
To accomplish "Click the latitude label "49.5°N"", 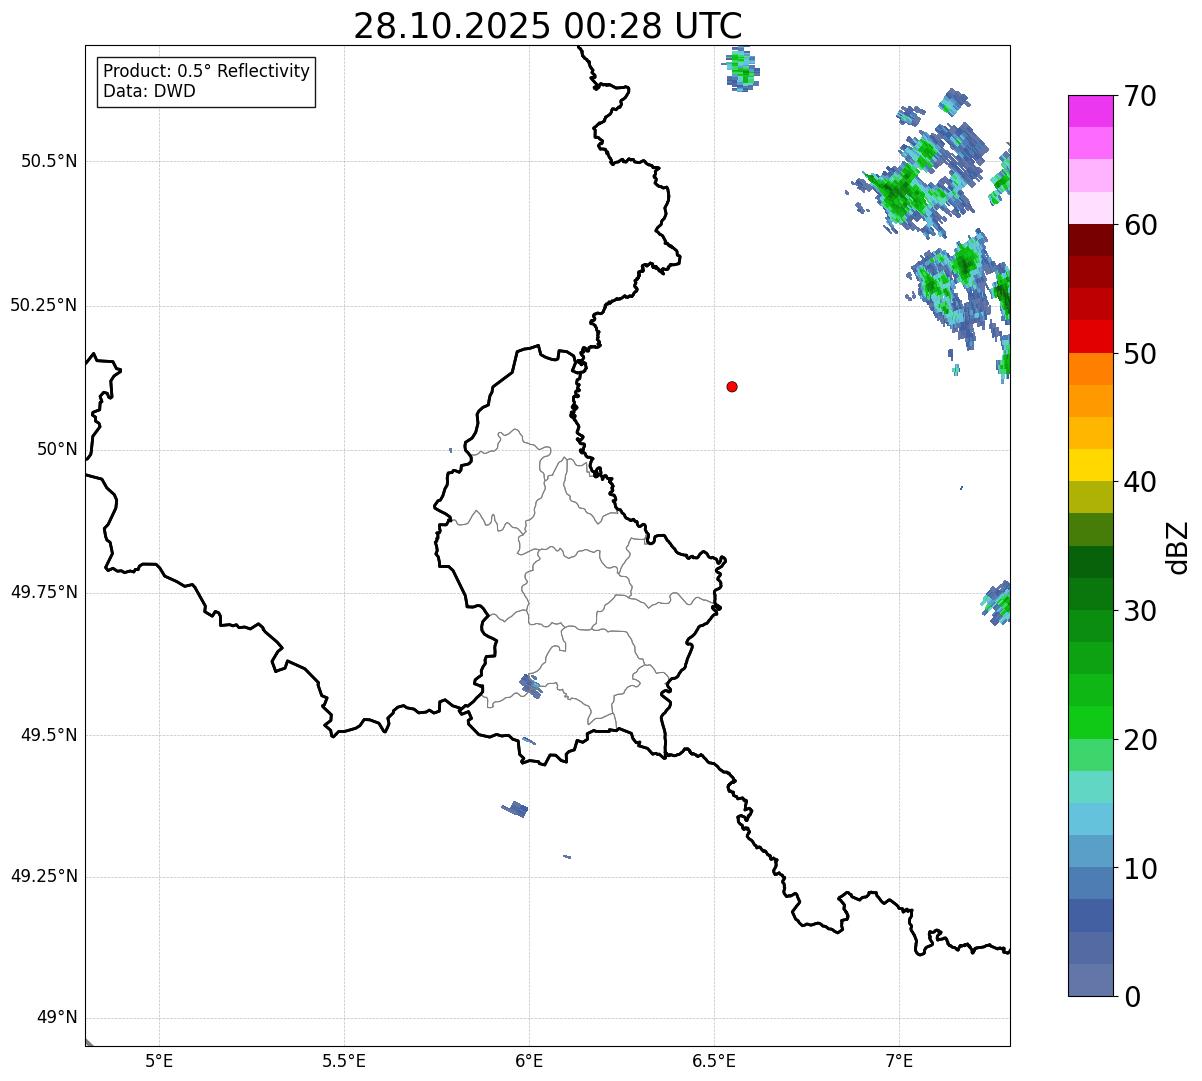I will click(49, 735).
